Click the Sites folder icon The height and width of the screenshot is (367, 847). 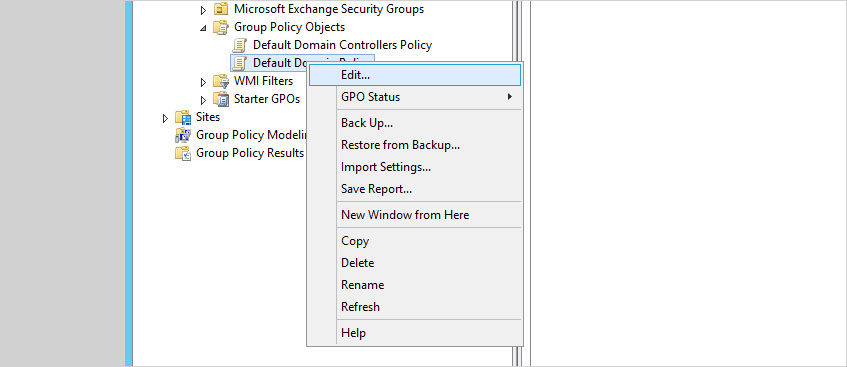point(183,117)
